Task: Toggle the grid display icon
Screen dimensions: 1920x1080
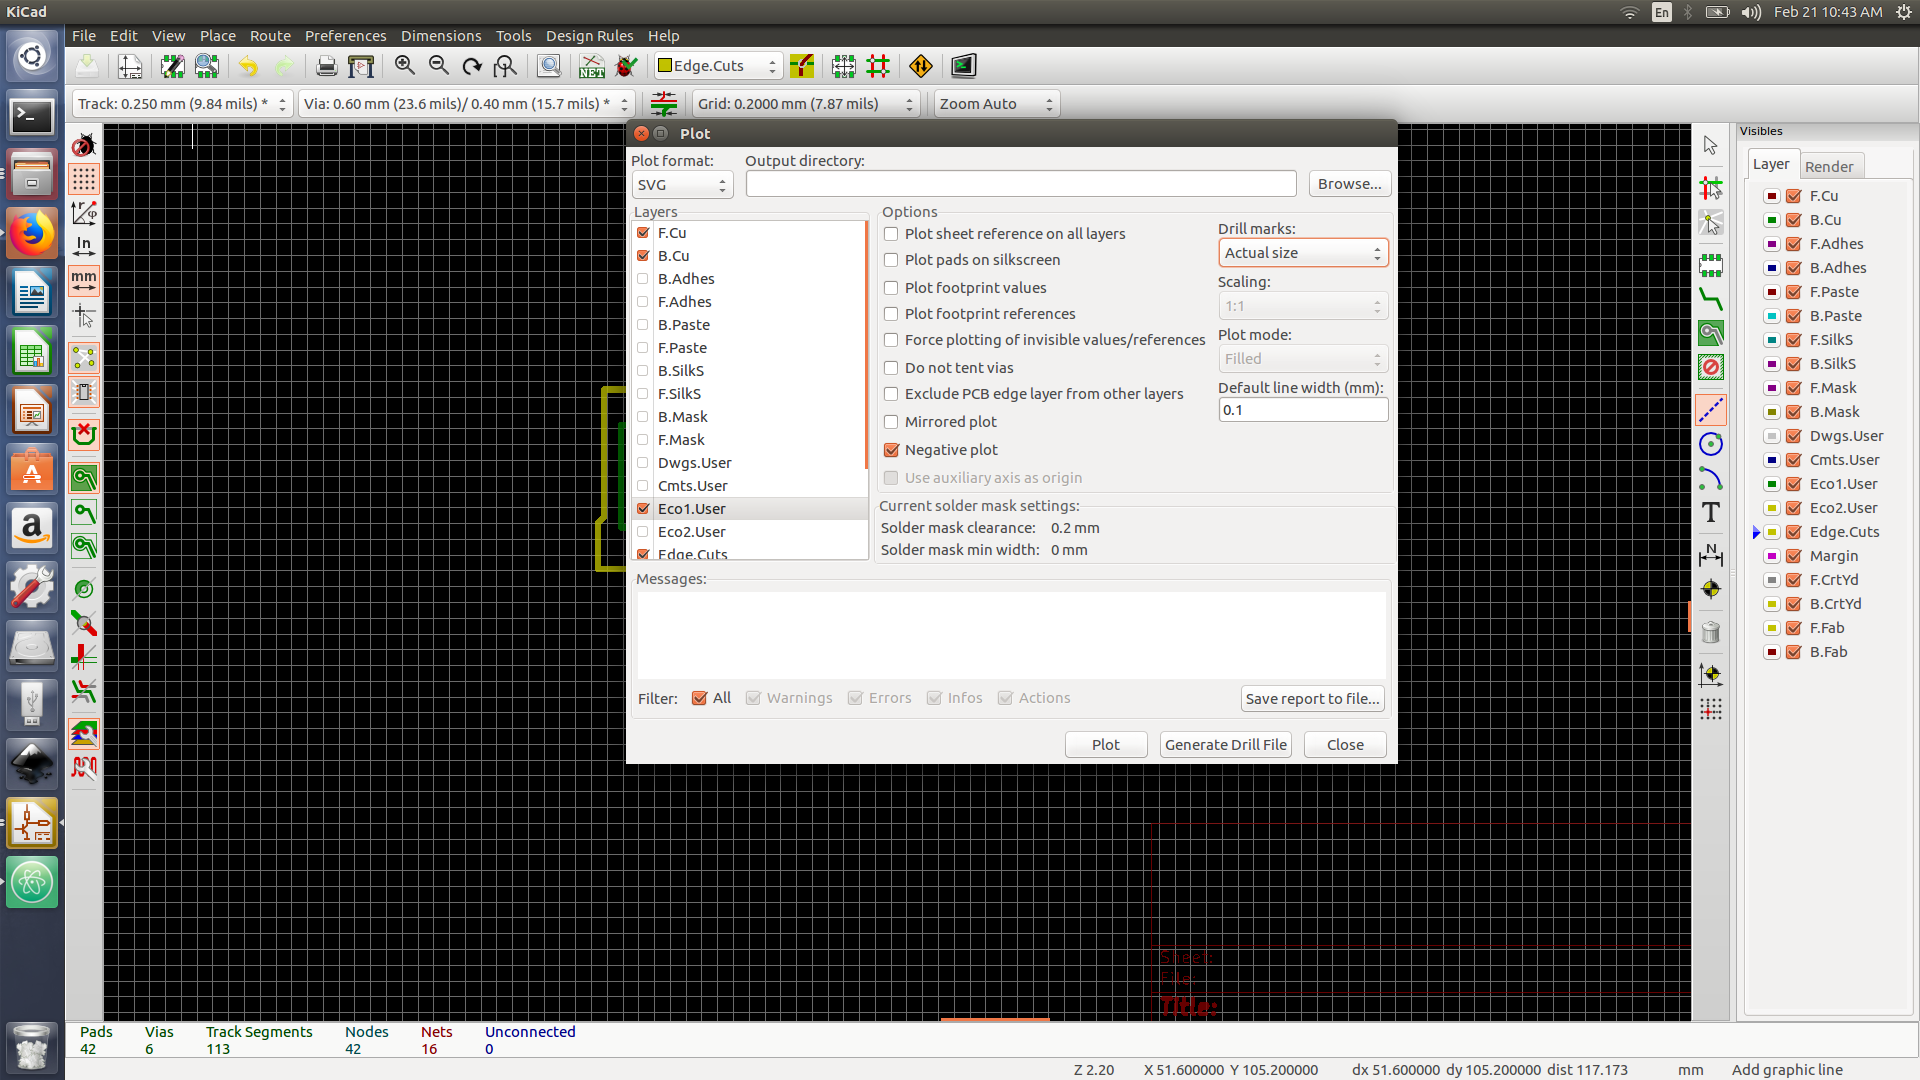Action: tap(84, 179)
